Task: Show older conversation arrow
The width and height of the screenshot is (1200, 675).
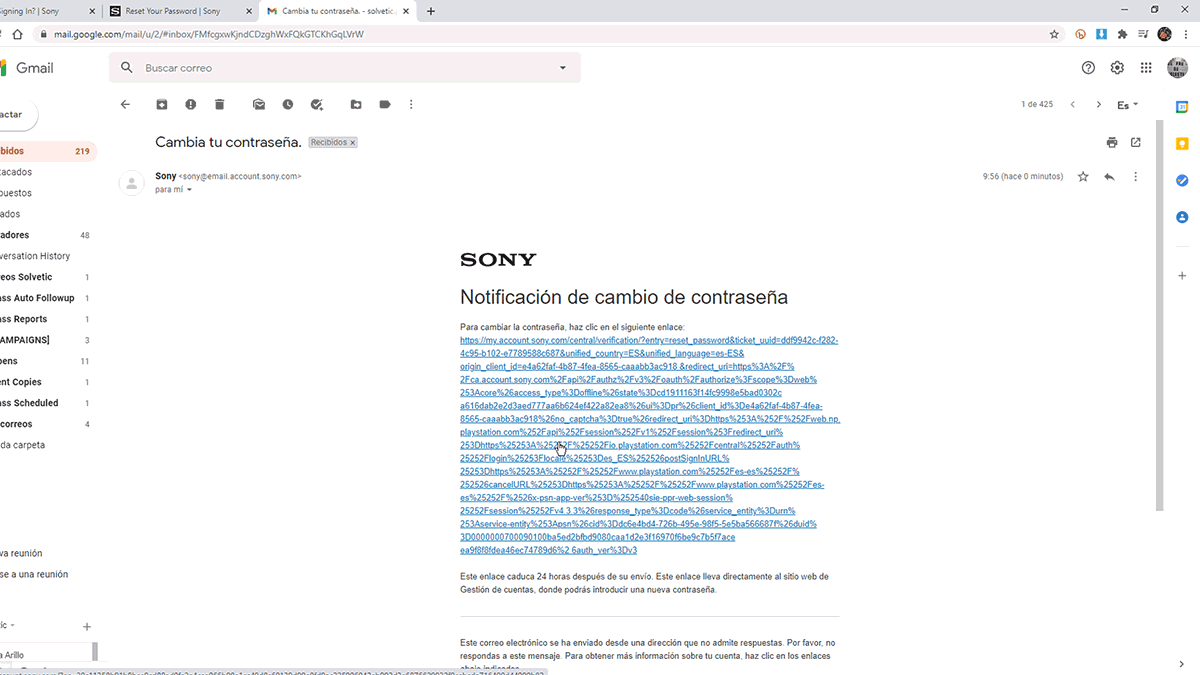Action: (x=1099, y=104)
